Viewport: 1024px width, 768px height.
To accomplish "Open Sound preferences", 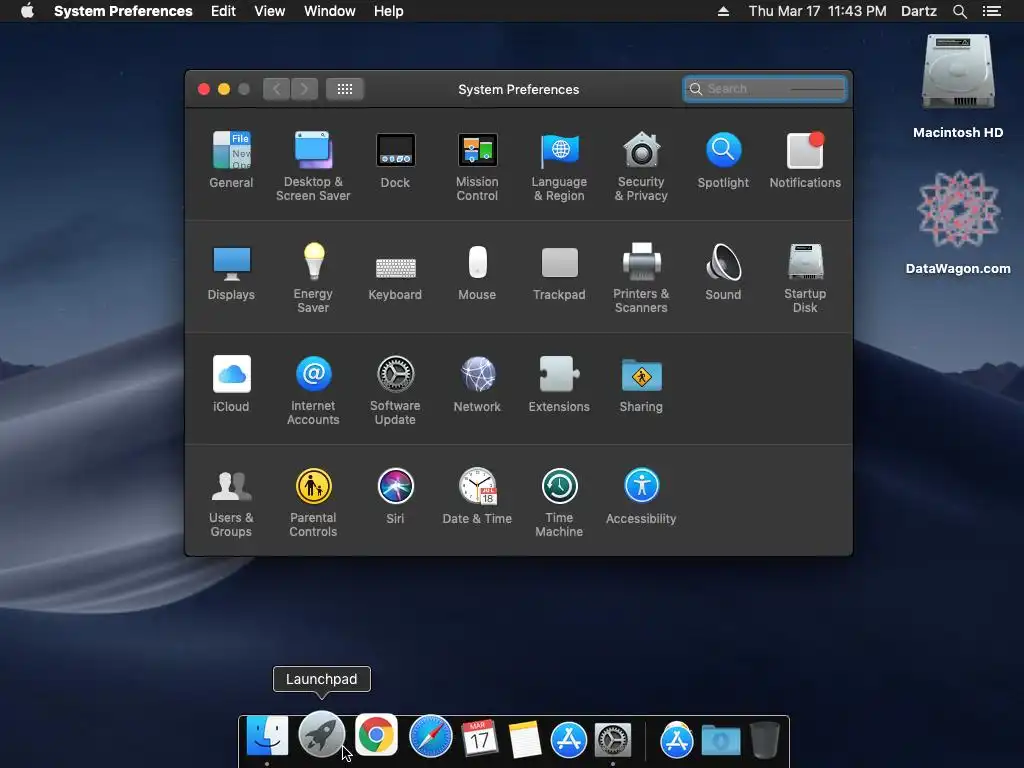I will [x=723, y=272].
